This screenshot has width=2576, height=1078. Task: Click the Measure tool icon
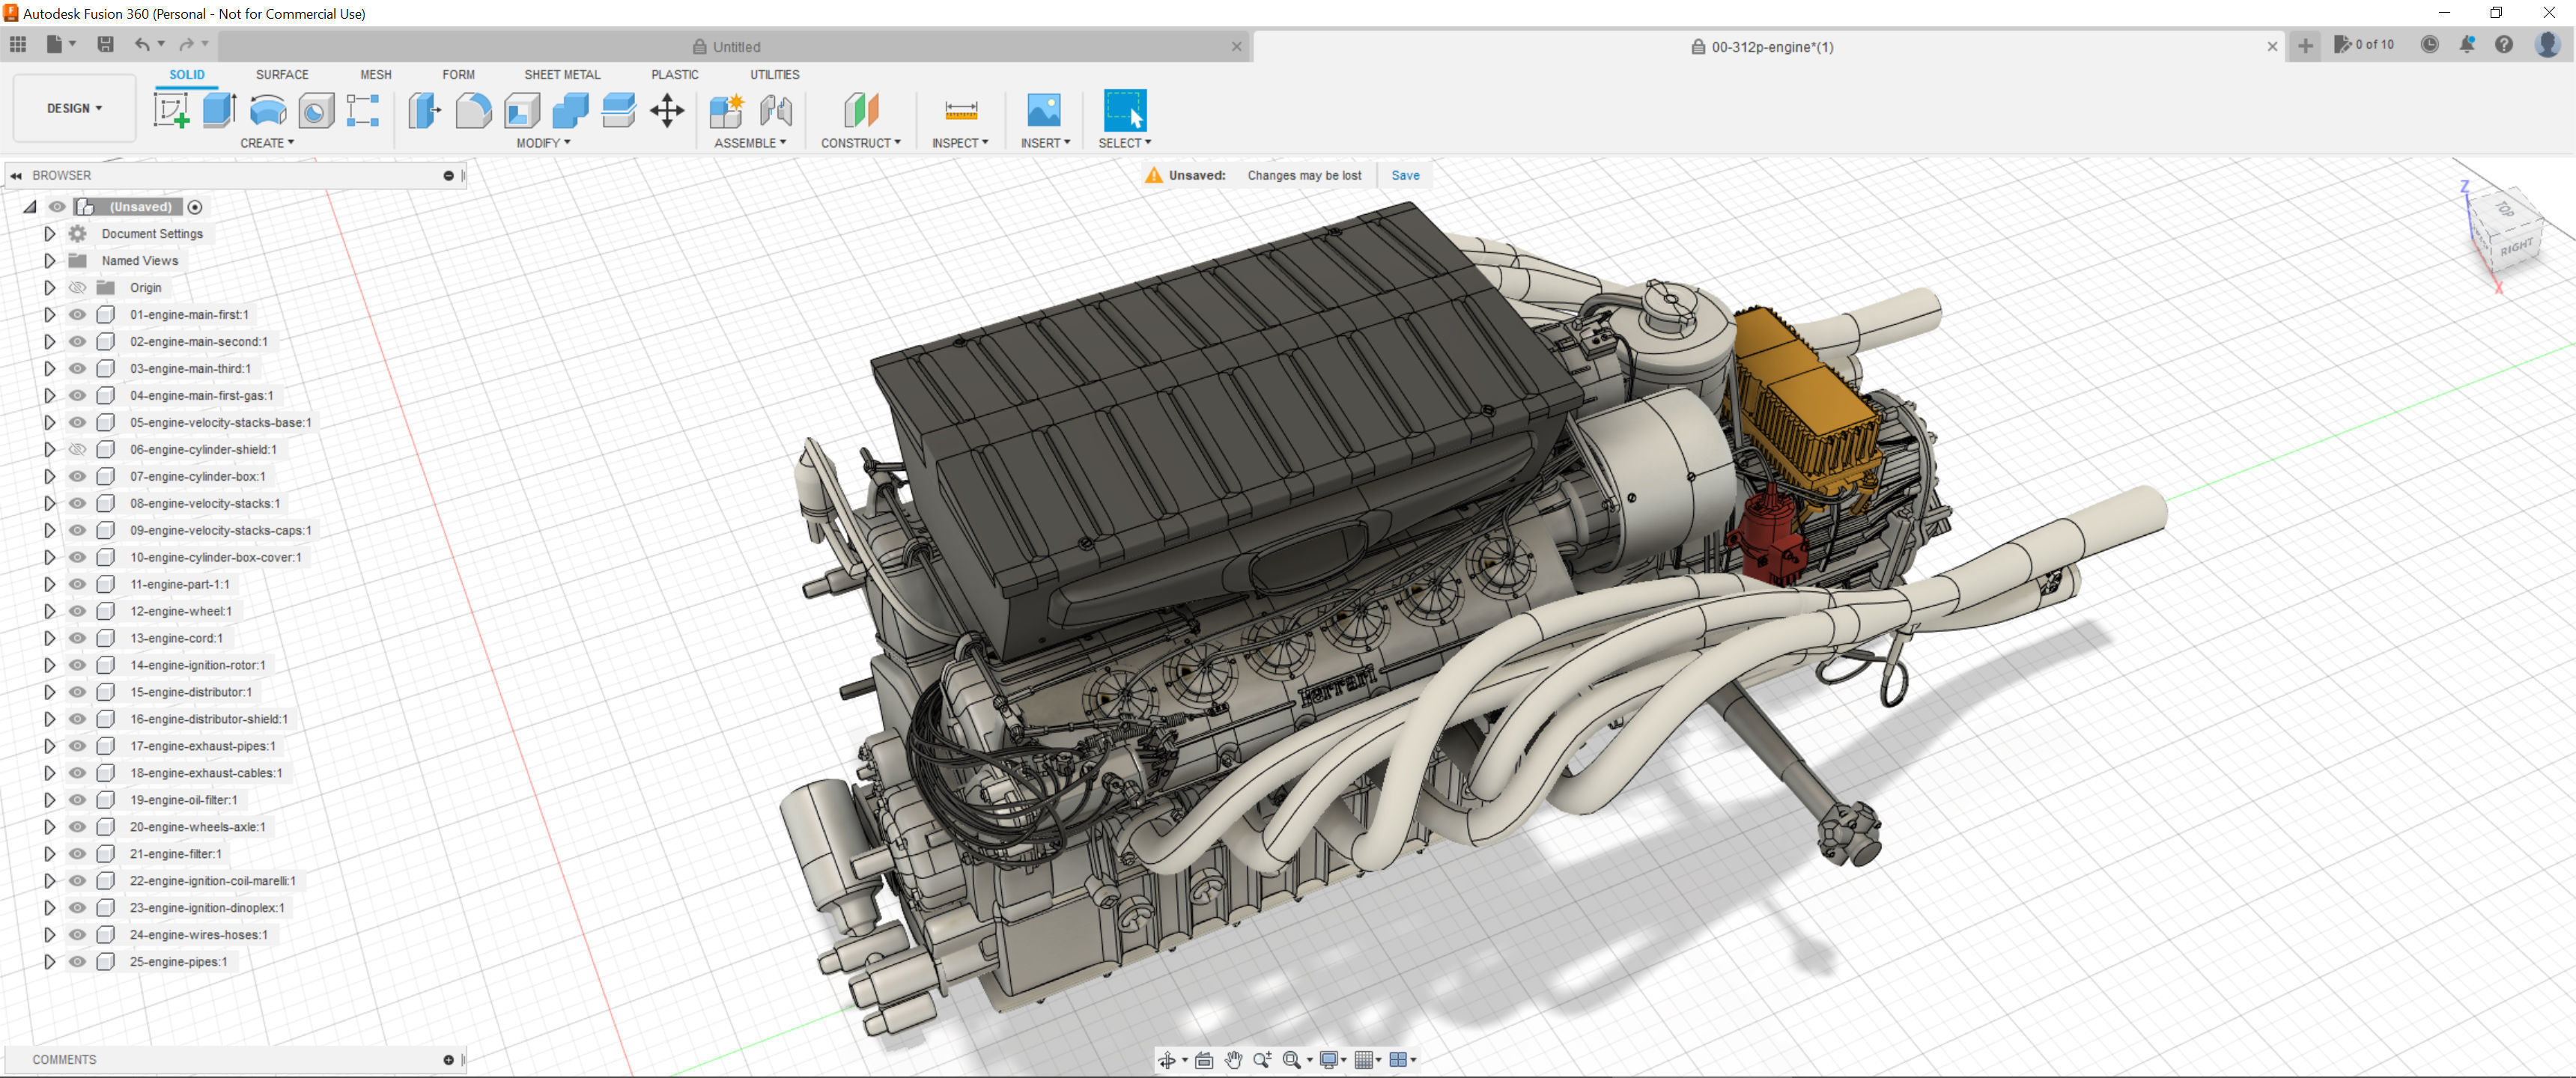tap(960, 110)
